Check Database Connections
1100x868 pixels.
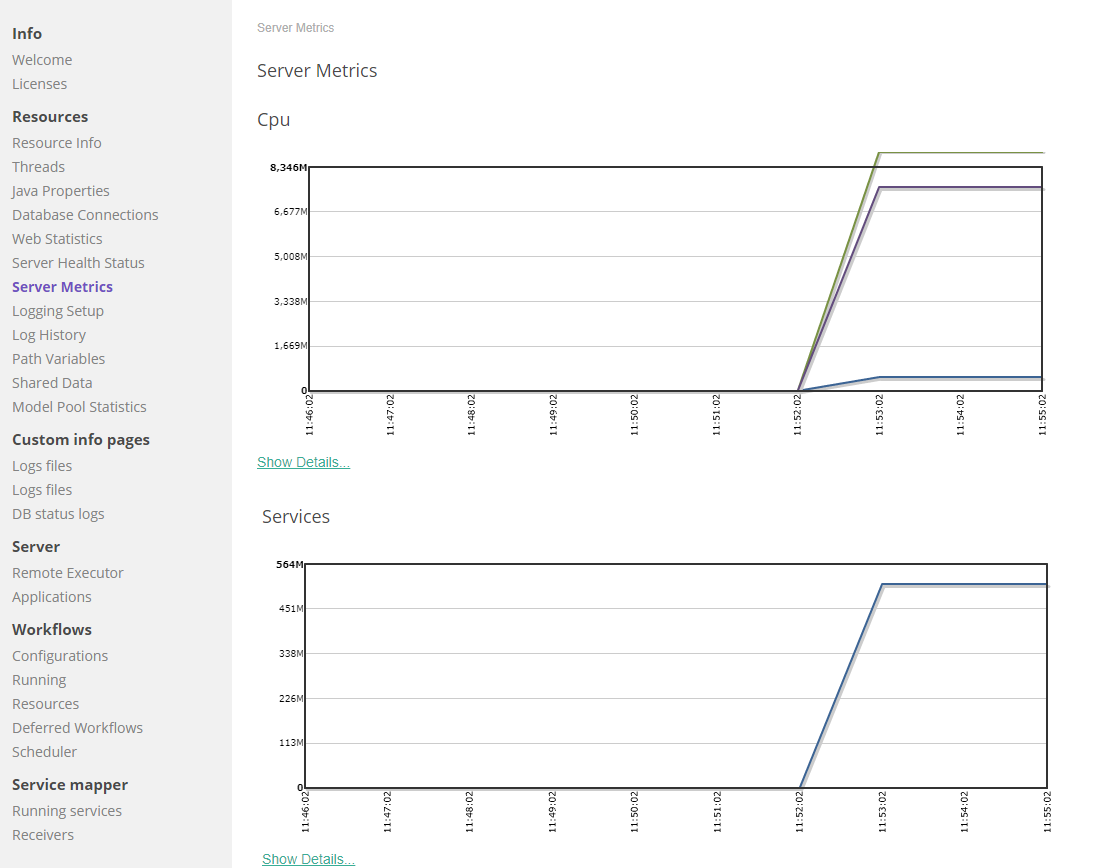pyautogui.click(x=85, y=214)
